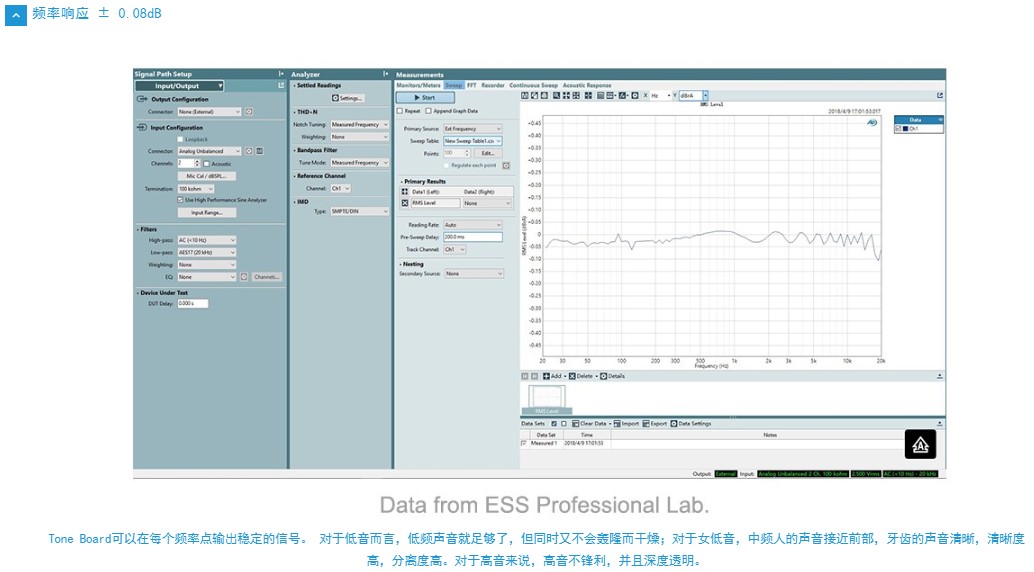
Task: Click Clear Data in Data Sets toolbar
Action: click(x=589, y=424)
